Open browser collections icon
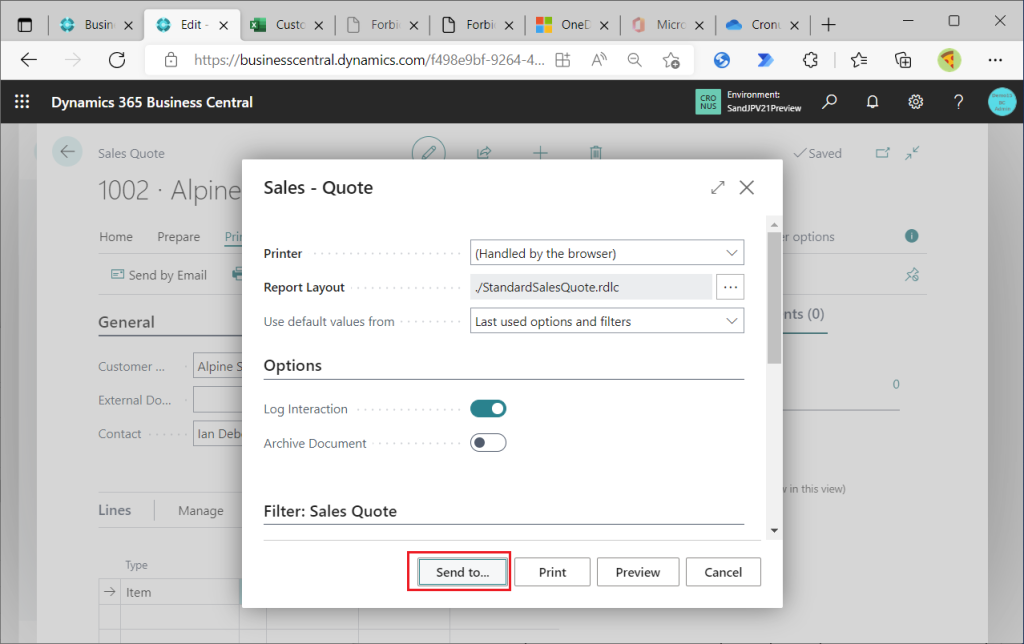Screen dimensions: 1024x644 pos(903,60)
